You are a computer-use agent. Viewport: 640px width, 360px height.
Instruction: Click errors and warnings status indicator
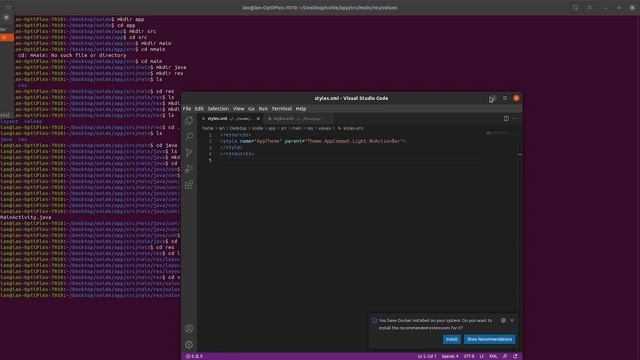click(x=195, y=356)
